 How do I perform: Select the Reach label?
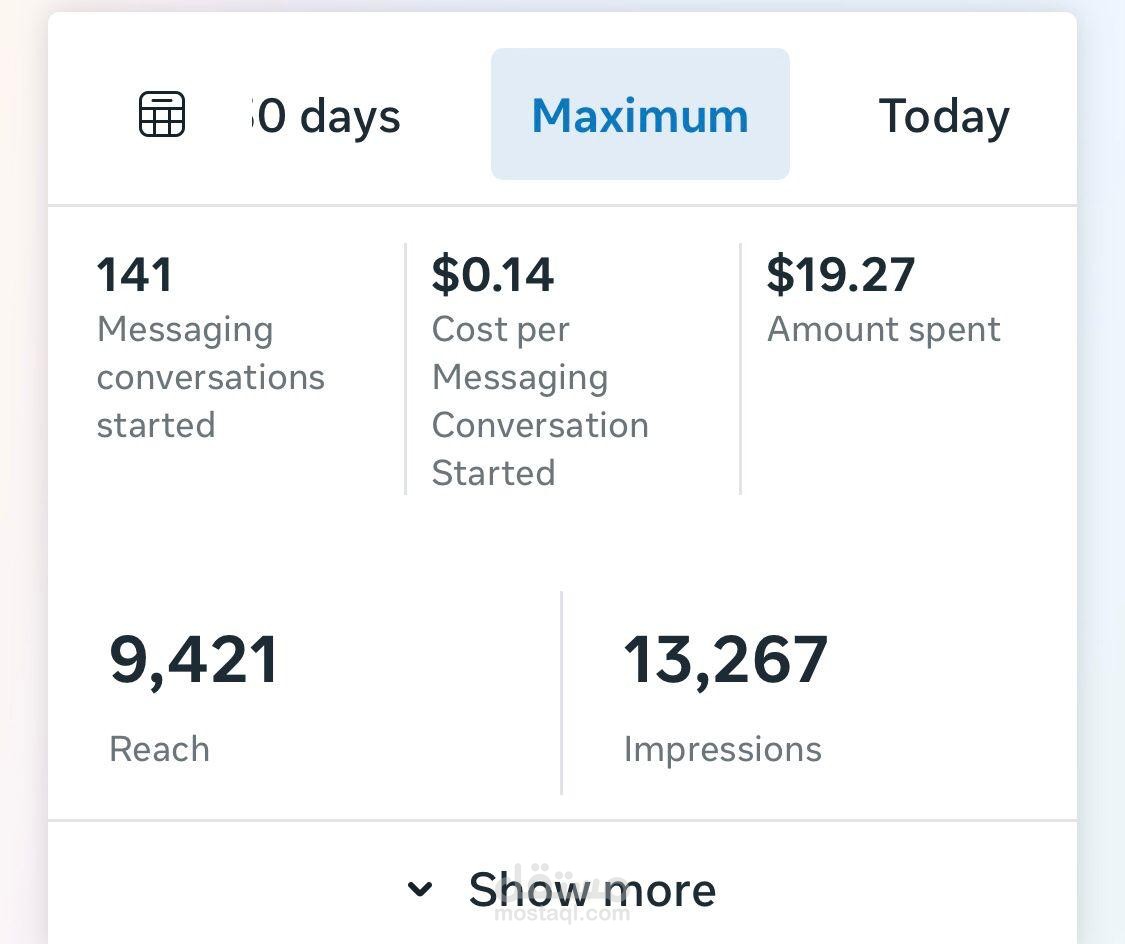pyautogui.click(x=159, y=750)
